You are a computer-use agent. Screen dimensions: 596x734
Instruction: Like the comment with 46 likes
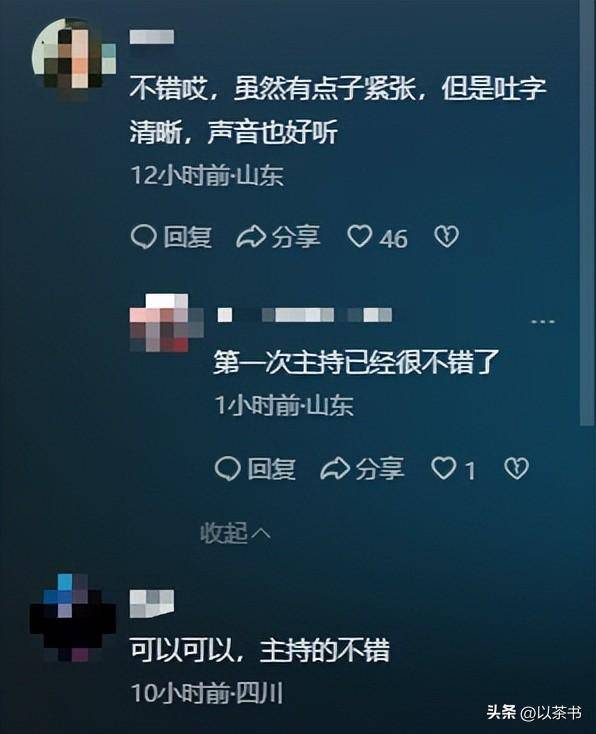pyautogui.click(x=360, y=236)
